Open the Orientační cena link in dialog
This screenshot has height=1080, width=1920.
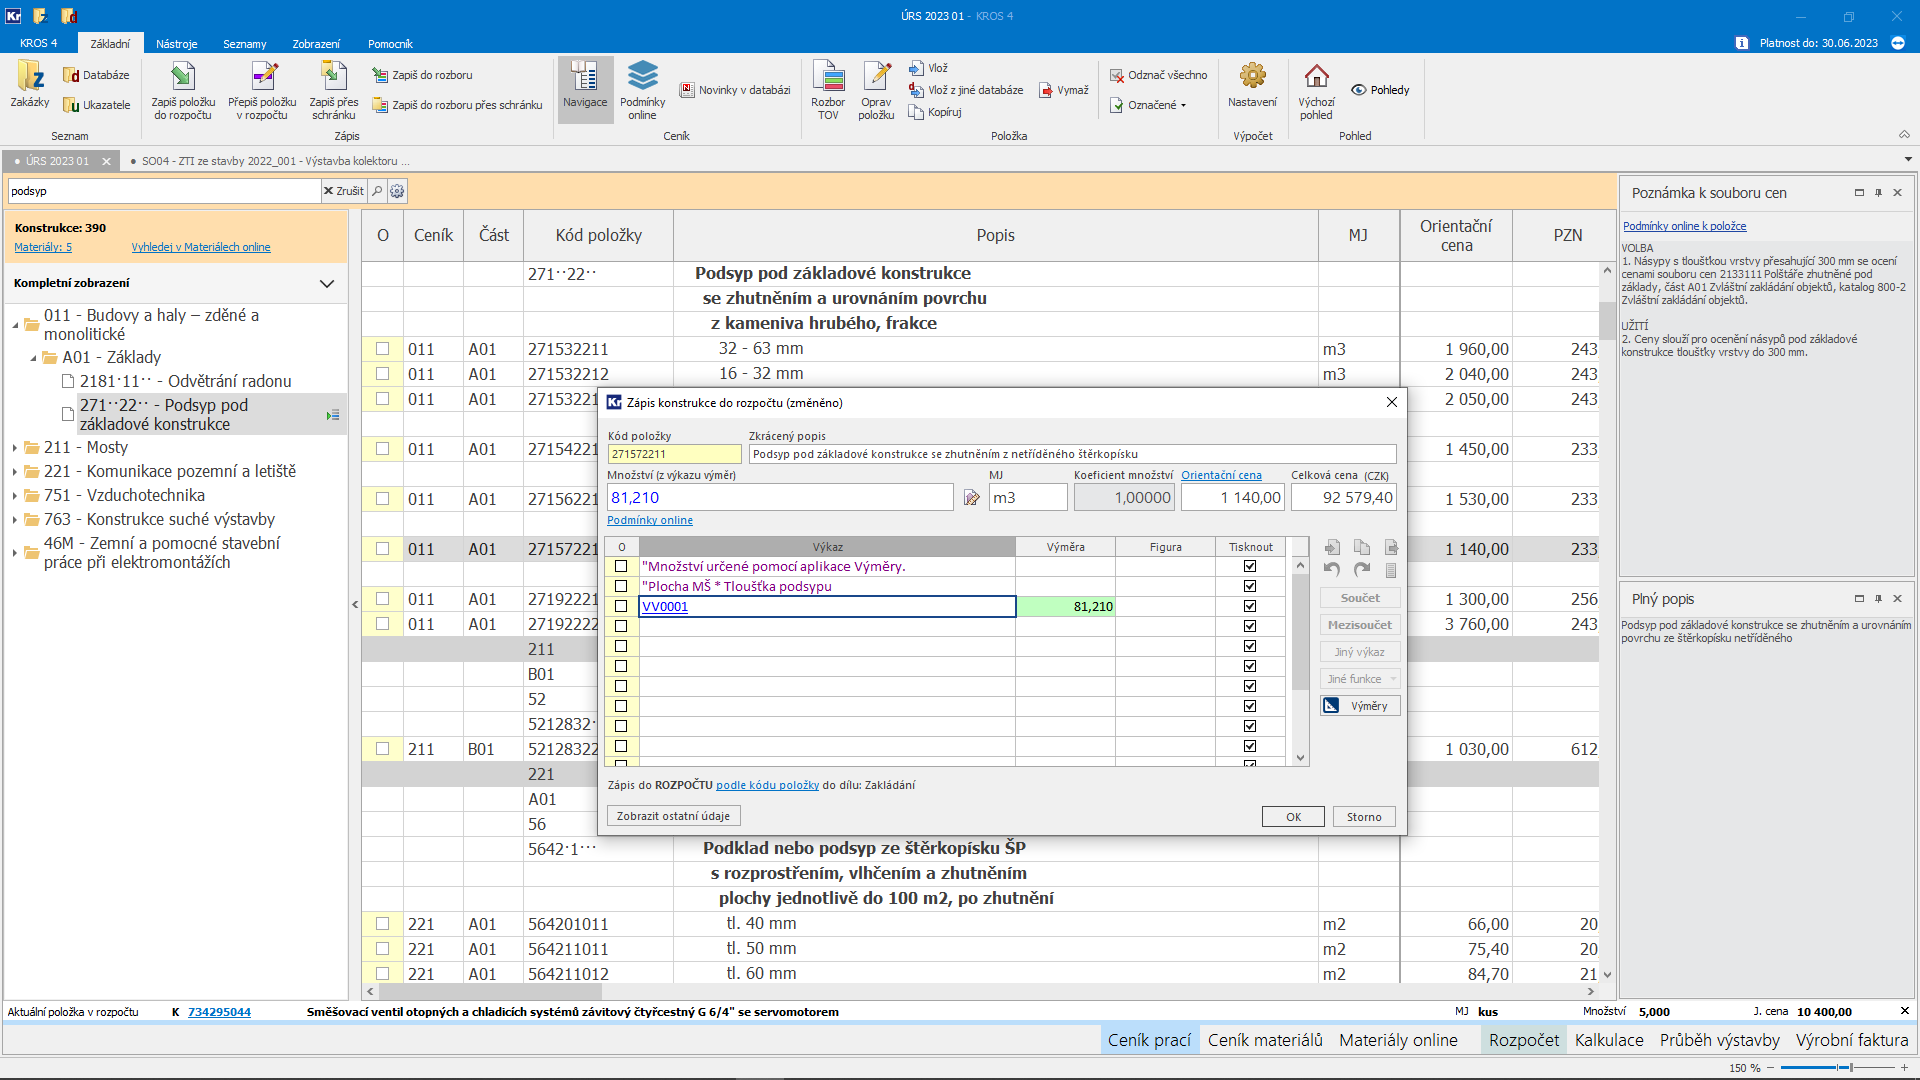[x=1221, y=476]
